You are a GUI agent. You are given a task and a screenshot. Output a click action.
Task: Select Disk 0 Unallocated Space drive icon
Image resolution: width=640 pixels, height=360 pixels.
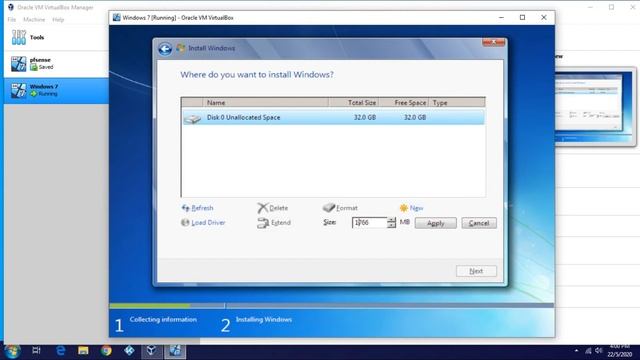(192, 118)
